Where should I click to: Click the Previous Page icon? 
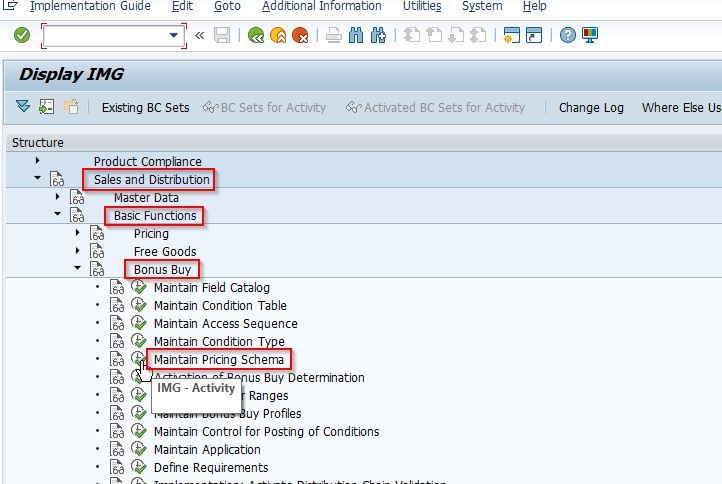click(x=434, y=35)
